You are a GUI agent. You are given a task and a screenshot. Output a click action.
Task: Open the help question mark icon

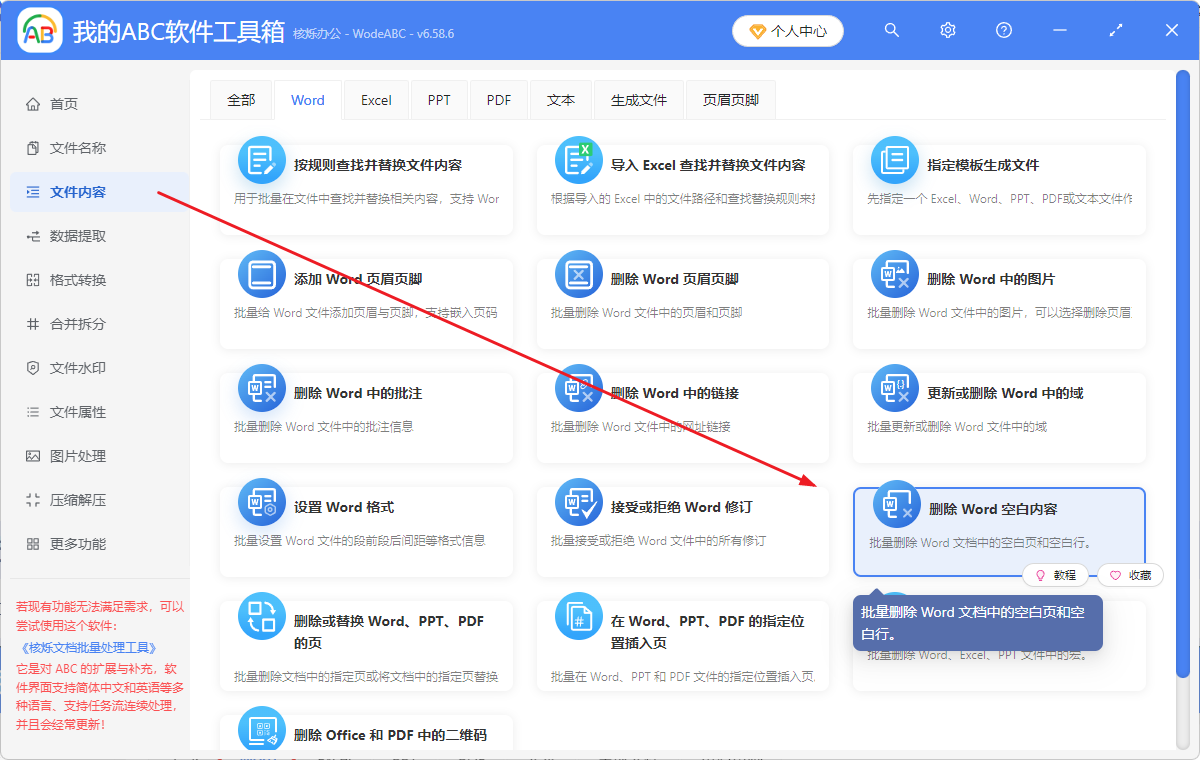point(1003,30)
